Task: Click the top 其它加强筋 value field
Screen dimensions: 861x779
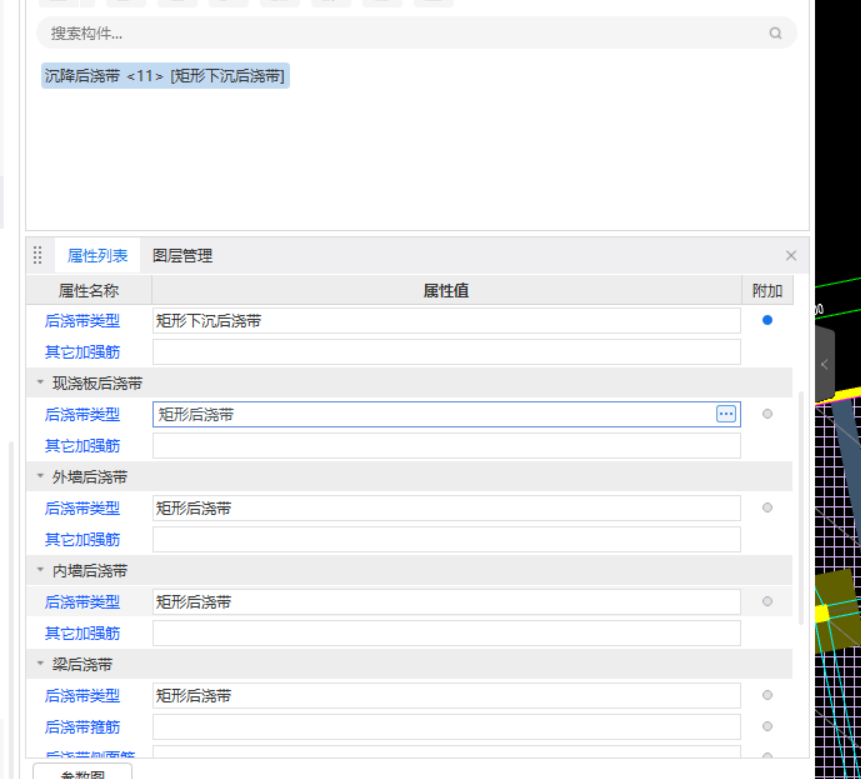Action: (446, 352)
